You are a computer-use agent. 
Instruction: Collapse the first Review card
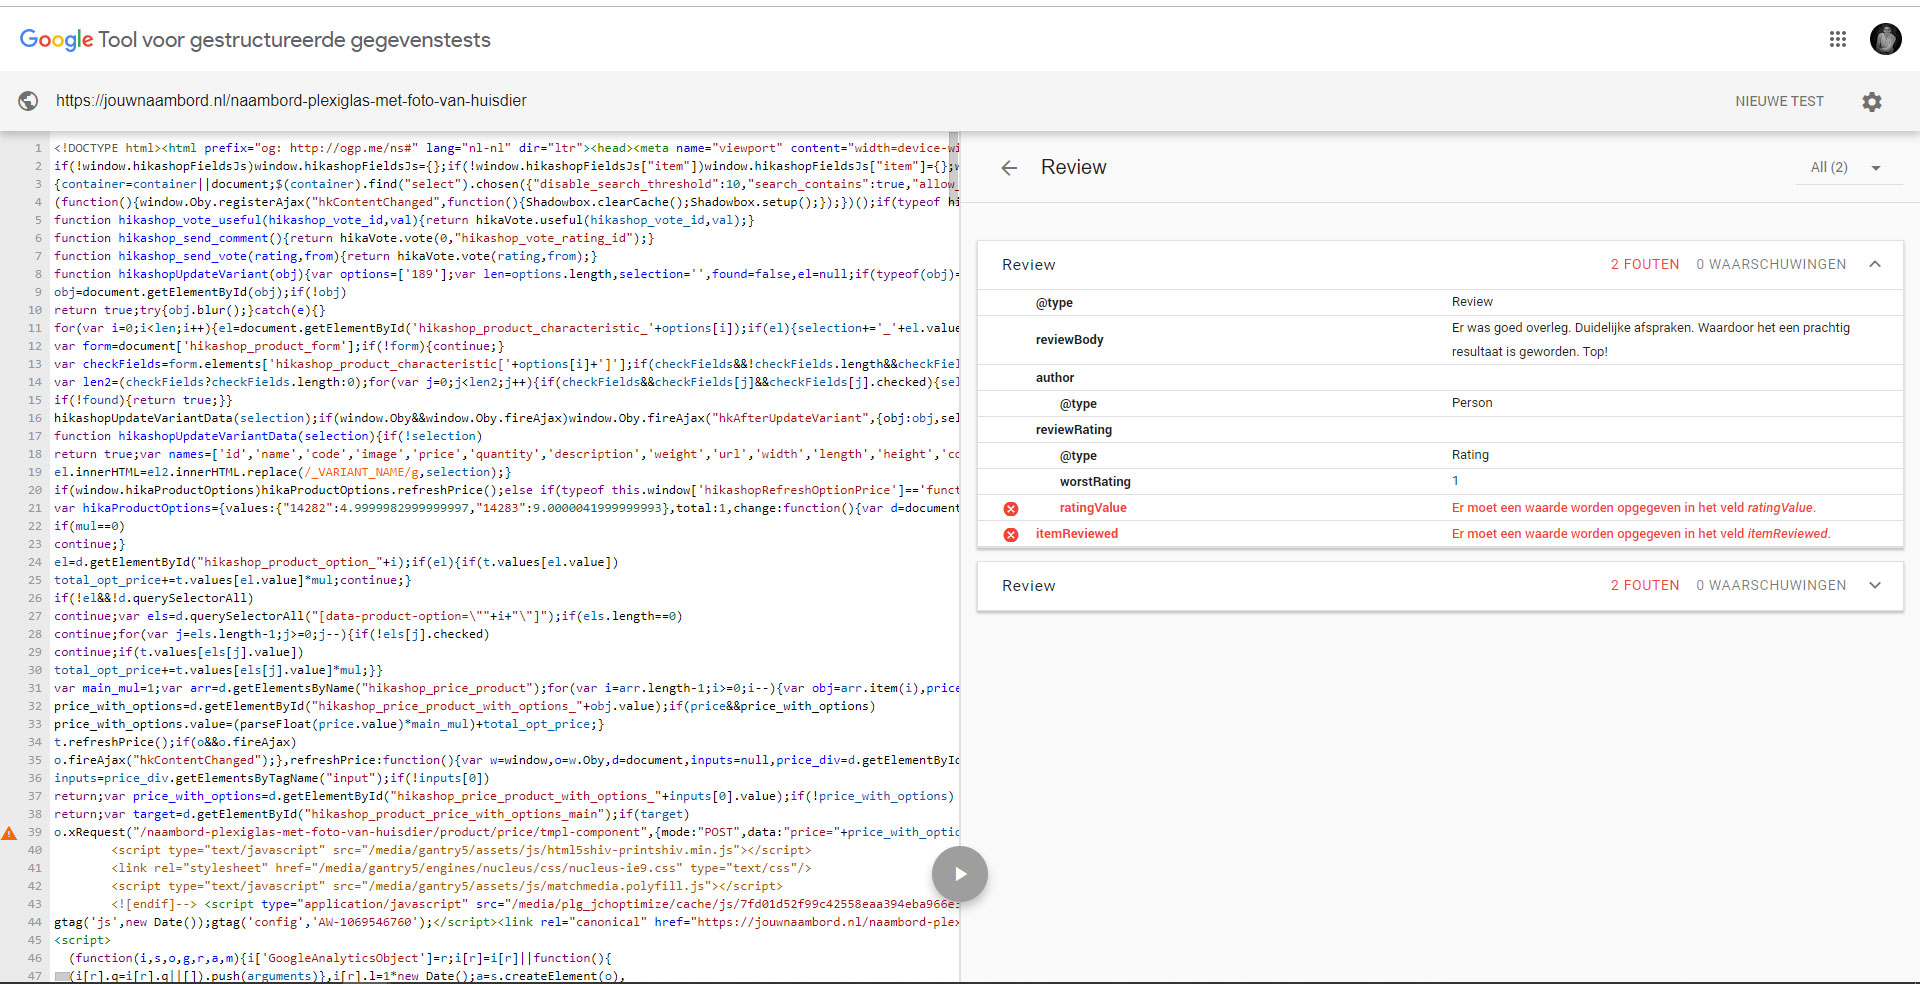(x=1875, y=265)
